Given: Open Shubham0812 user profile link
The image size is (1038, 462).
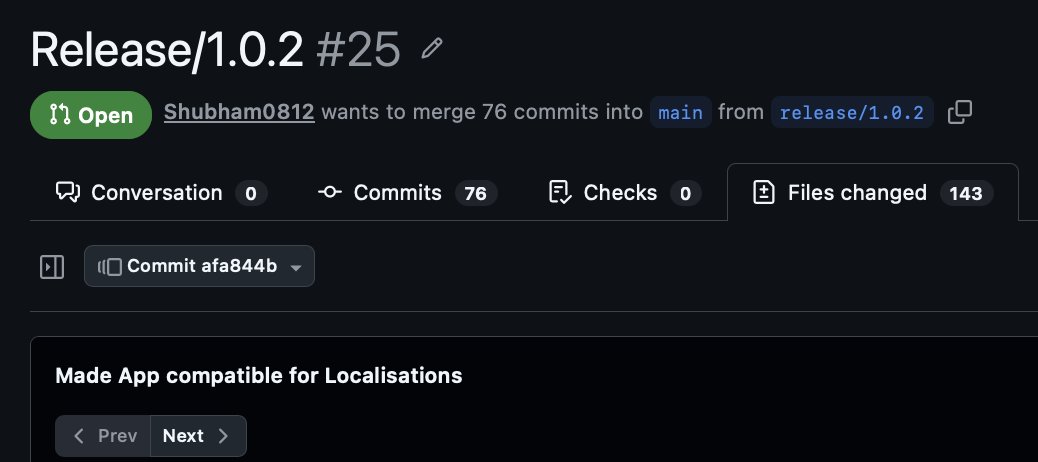Looking at the screenshot, I should point(239,112).
